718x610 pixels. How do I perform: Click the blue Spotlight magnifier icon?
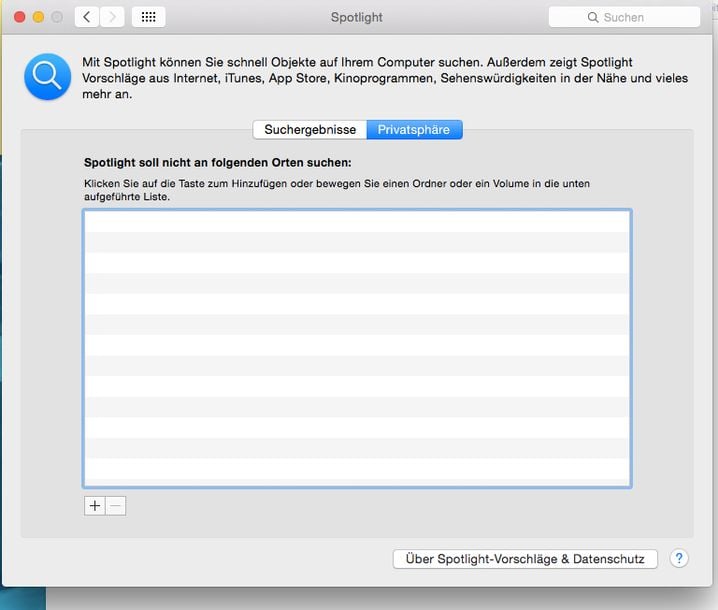(48, 76)
